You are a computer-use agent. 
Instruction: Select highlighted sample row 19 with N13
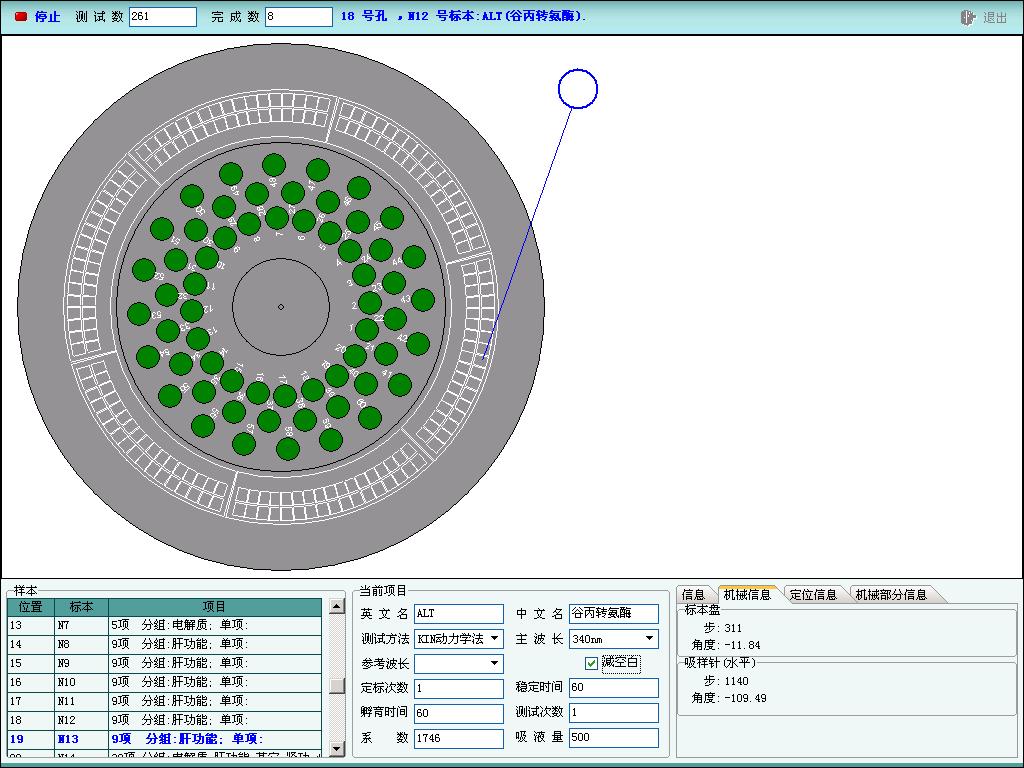[165, 739]
